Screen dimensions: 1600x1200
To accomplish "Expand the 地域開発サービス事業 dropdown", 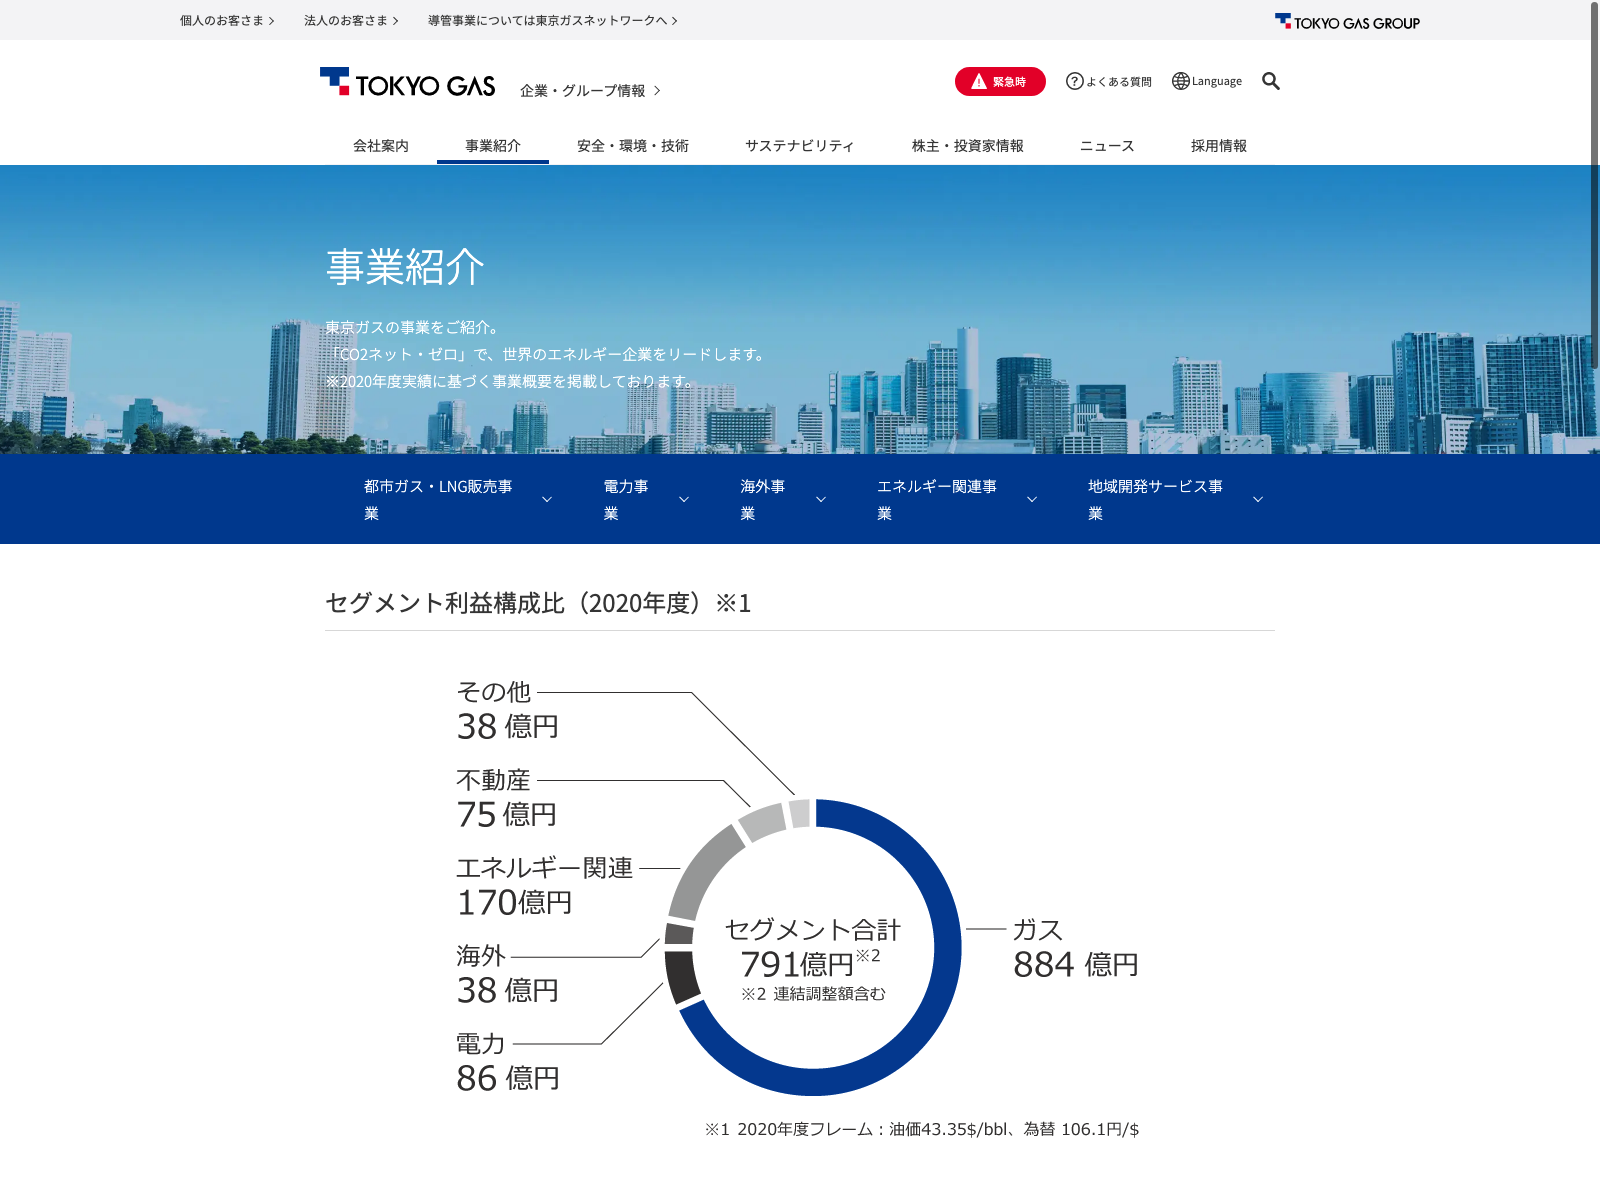I will [1258, 499].
